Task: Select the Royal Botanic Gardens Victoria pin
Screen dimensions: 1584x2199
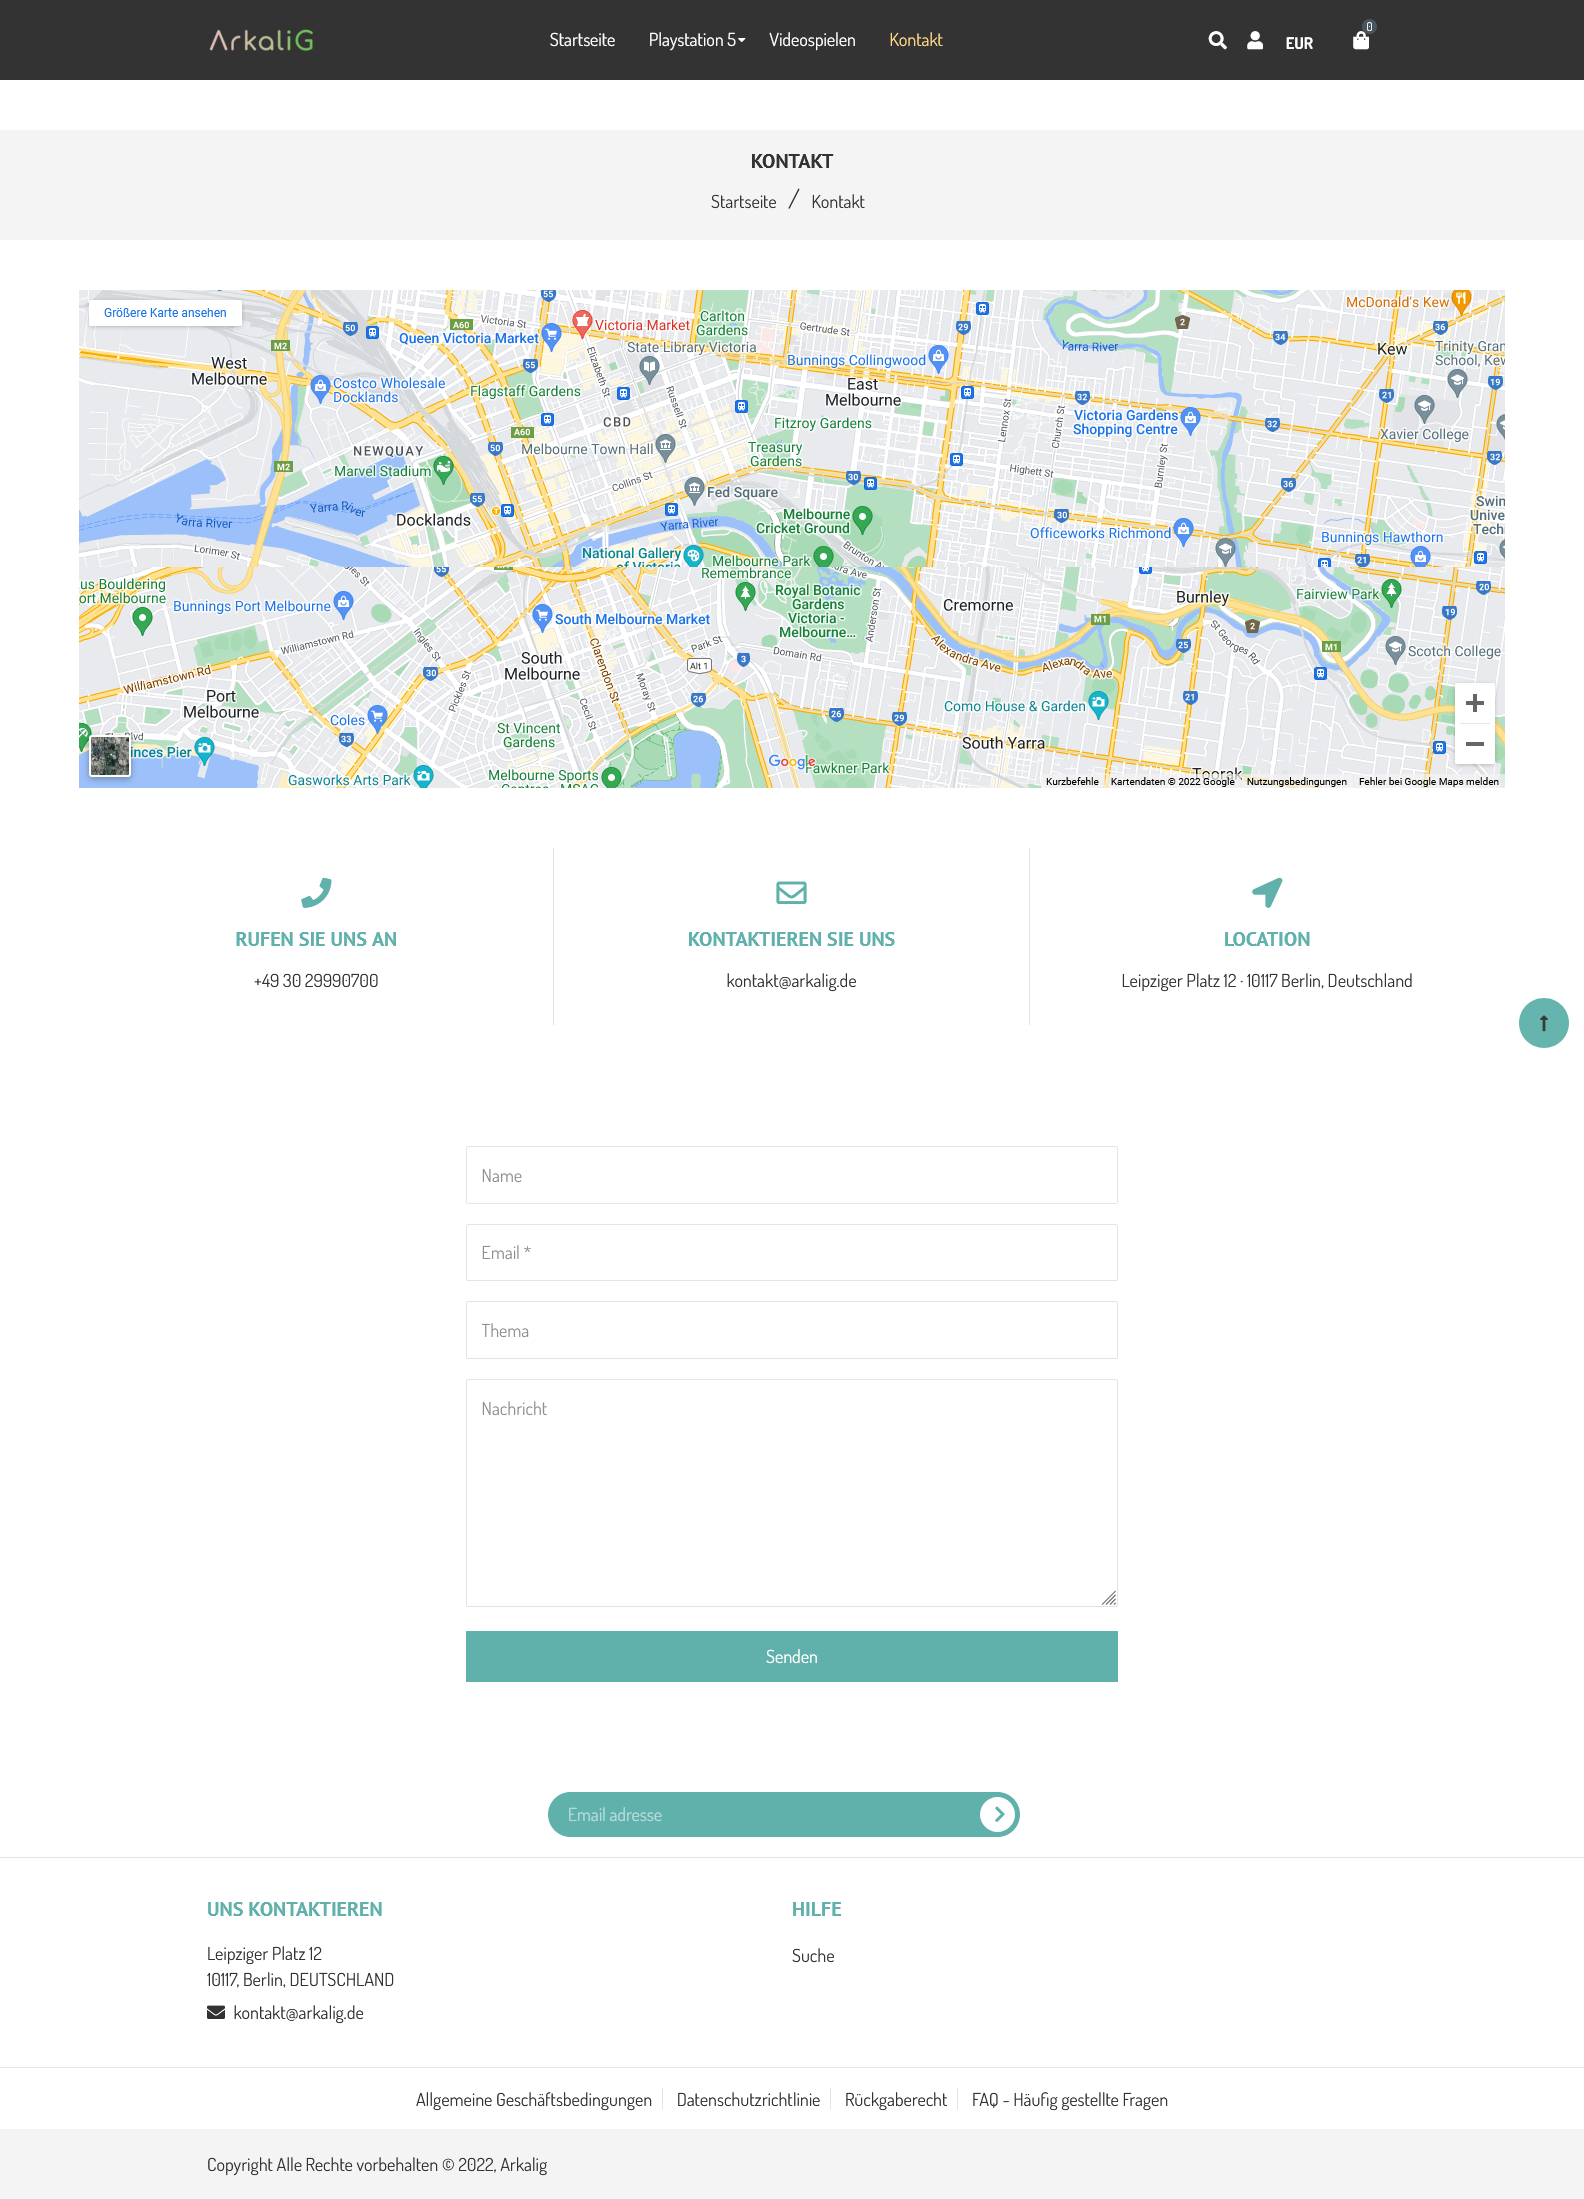Action: (x=745, y=594)
